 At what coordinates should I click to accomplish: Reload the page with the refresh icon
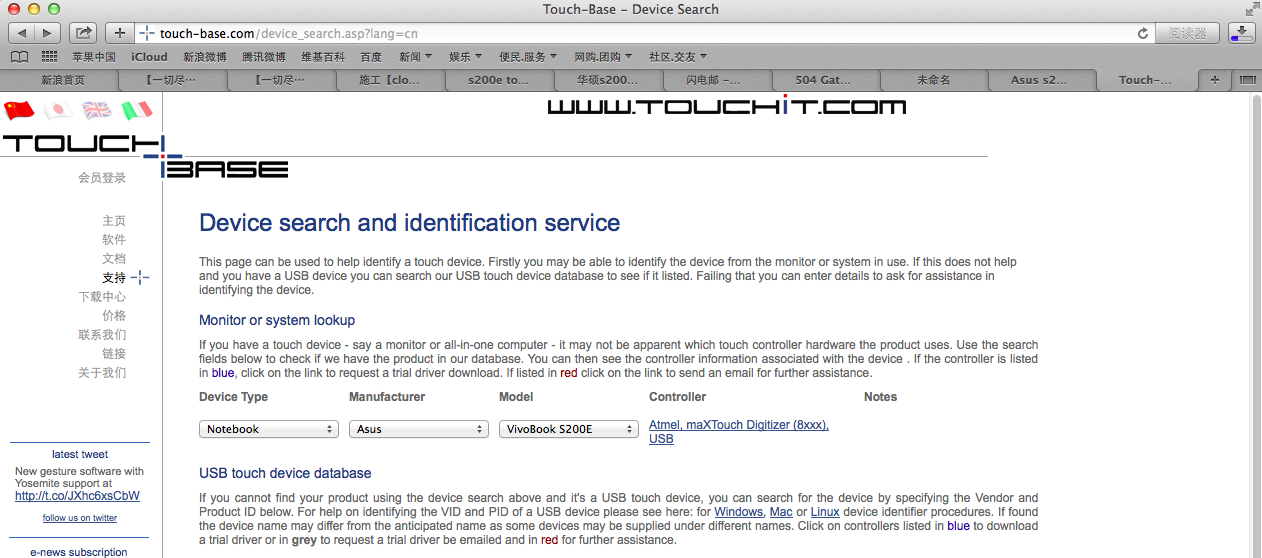pos(1143,33)
